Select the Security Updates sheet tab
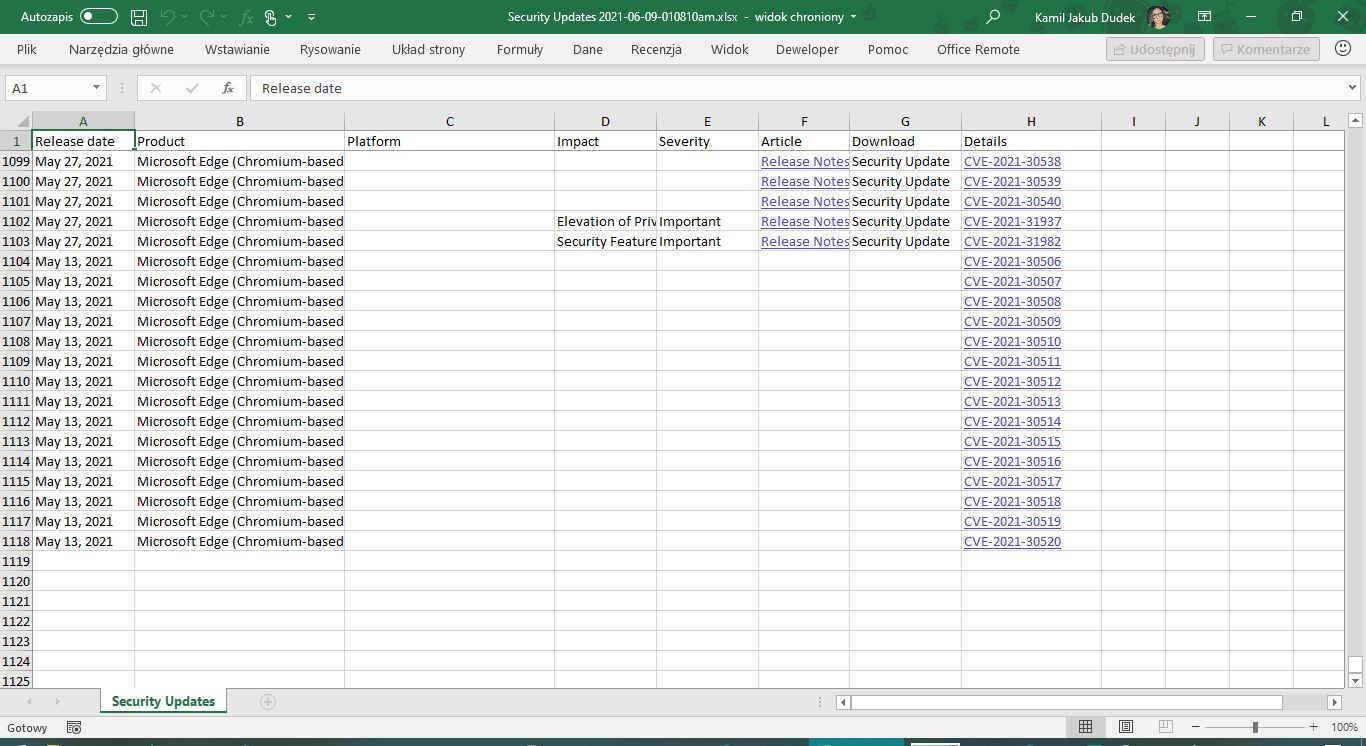 click(163, 701)
